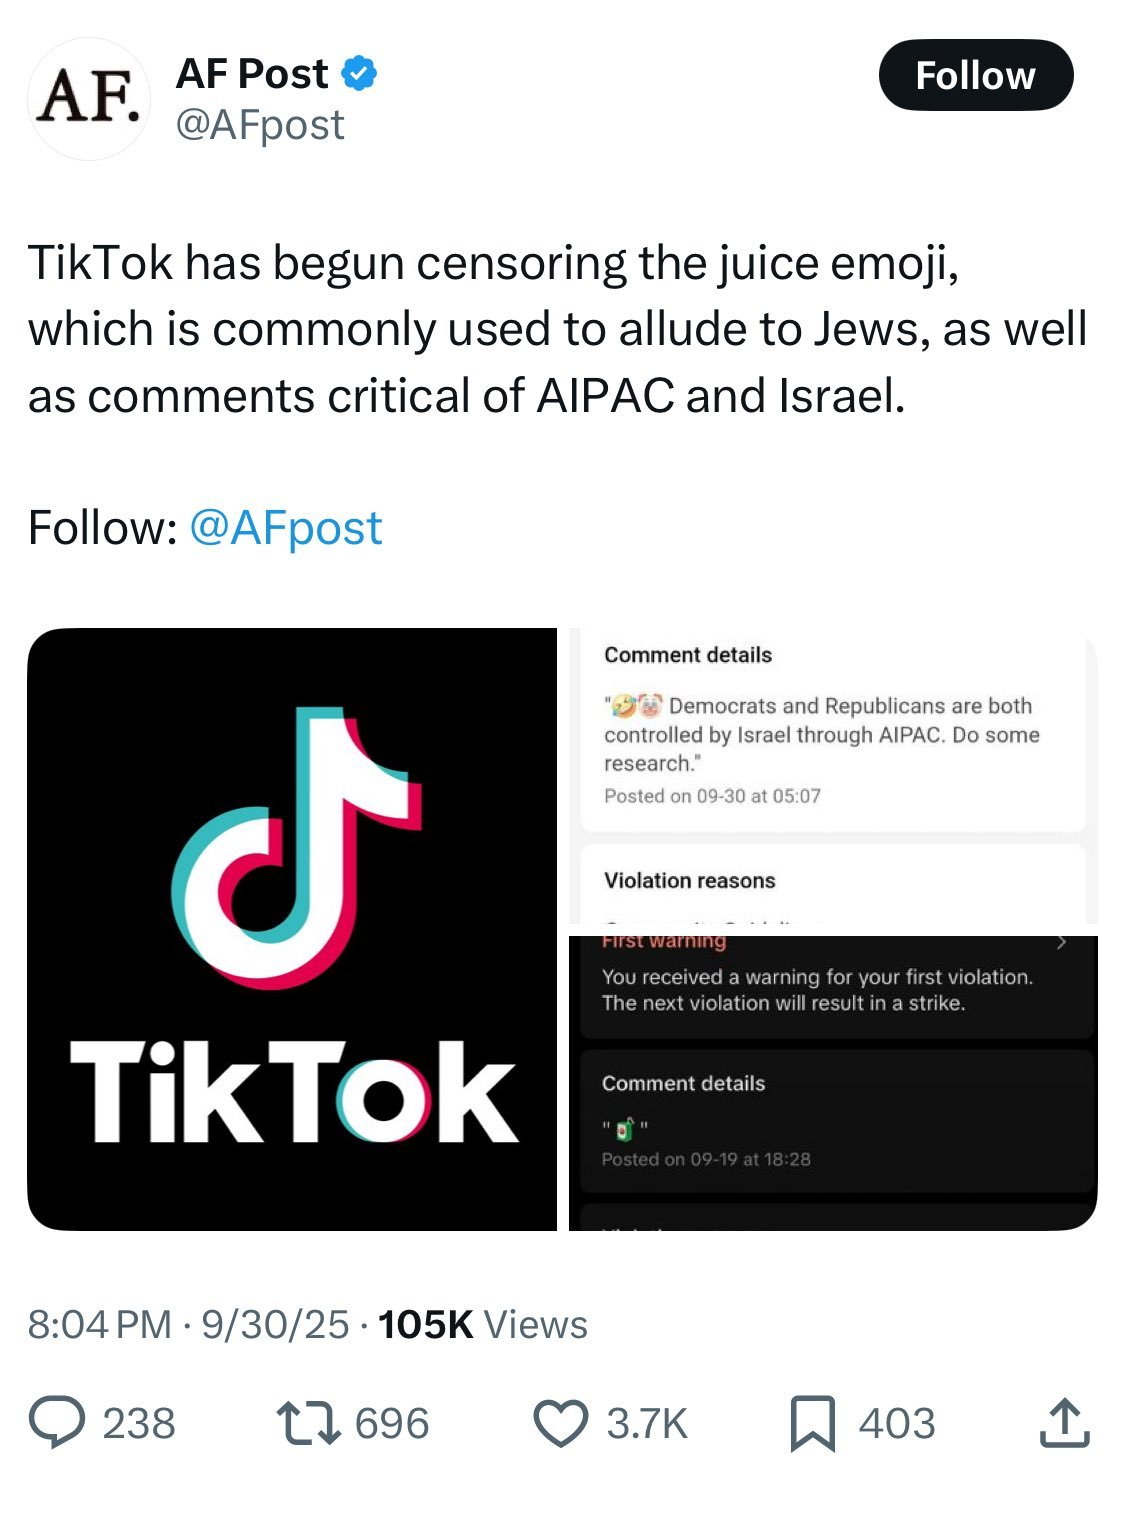The image size is (1125, 1515).
Task: Click the AF Post display name
Action: pyautogui.click(x=252, y=73)
